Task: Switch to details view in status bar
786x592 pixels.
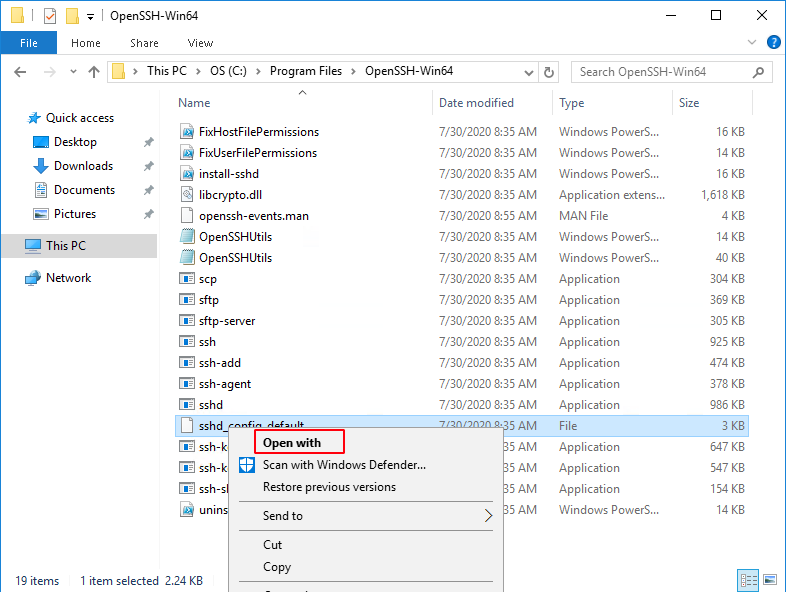Action: [x=748, y=580]
